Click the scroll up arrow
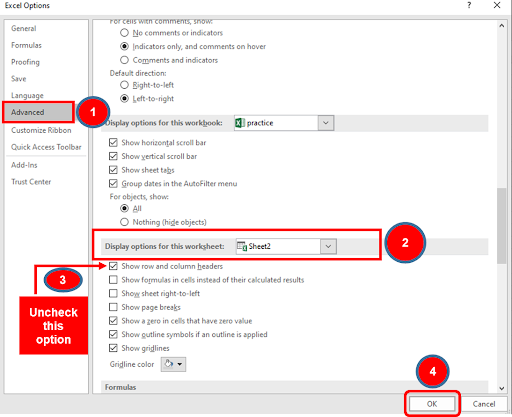 tap(501, 26)
